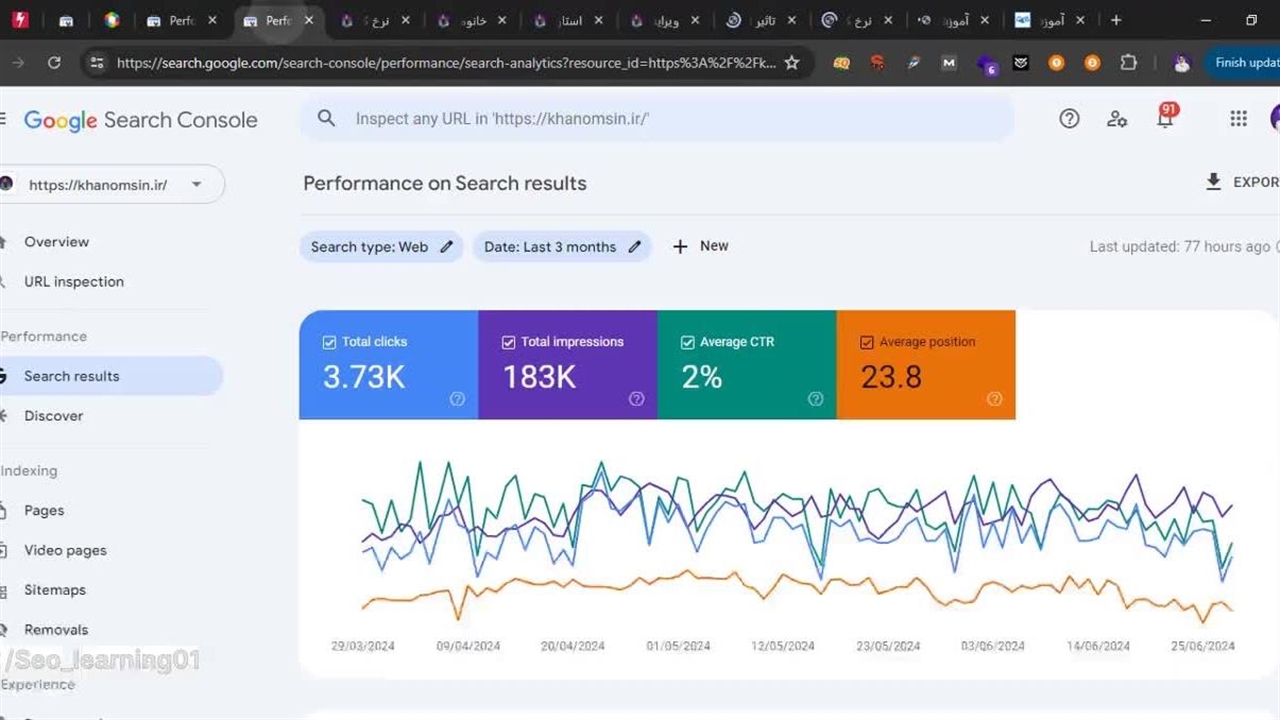Click help icon on Total clicks card
This screenshot has width=1280, height=720.
pyautogui.click(x=457, y=399)
